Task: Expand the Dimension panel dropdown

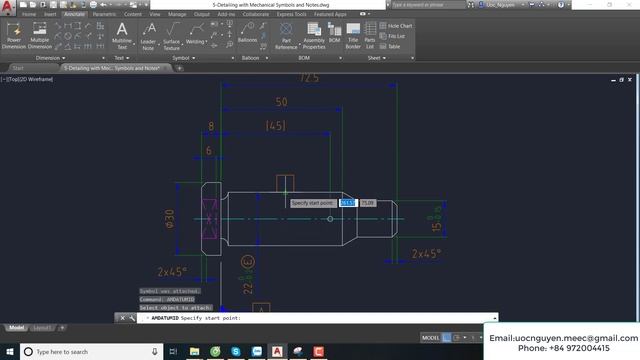Action: pos(50,58)
